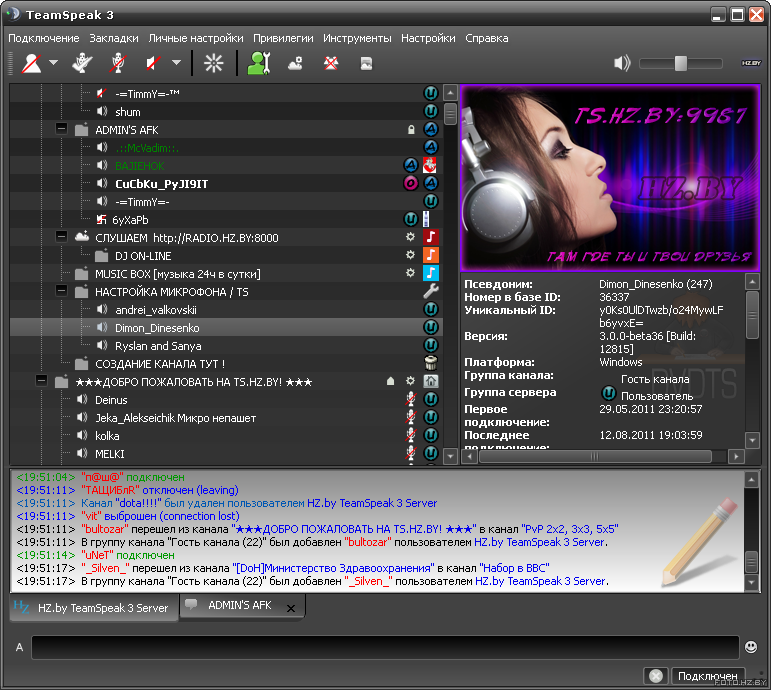Select channel СОЗДАНИЕ КАНАЛА ТУТ !
The image size is (771, 690).
pos(160,364)
